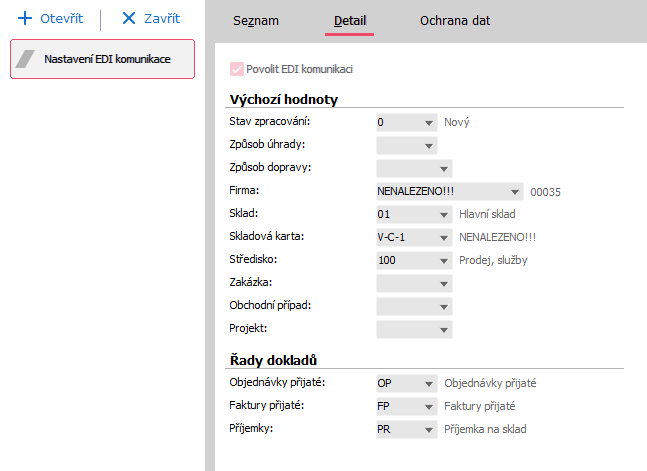This screenshot has width=647, height=471.
Task: Expand the Faktury přijaté series dropdown
Action: coord(429,406)
